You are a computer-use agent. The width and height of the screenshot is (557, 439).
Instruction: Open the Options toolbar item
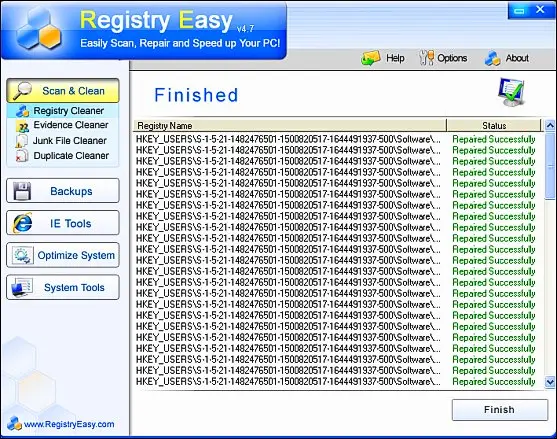point(443,58)
